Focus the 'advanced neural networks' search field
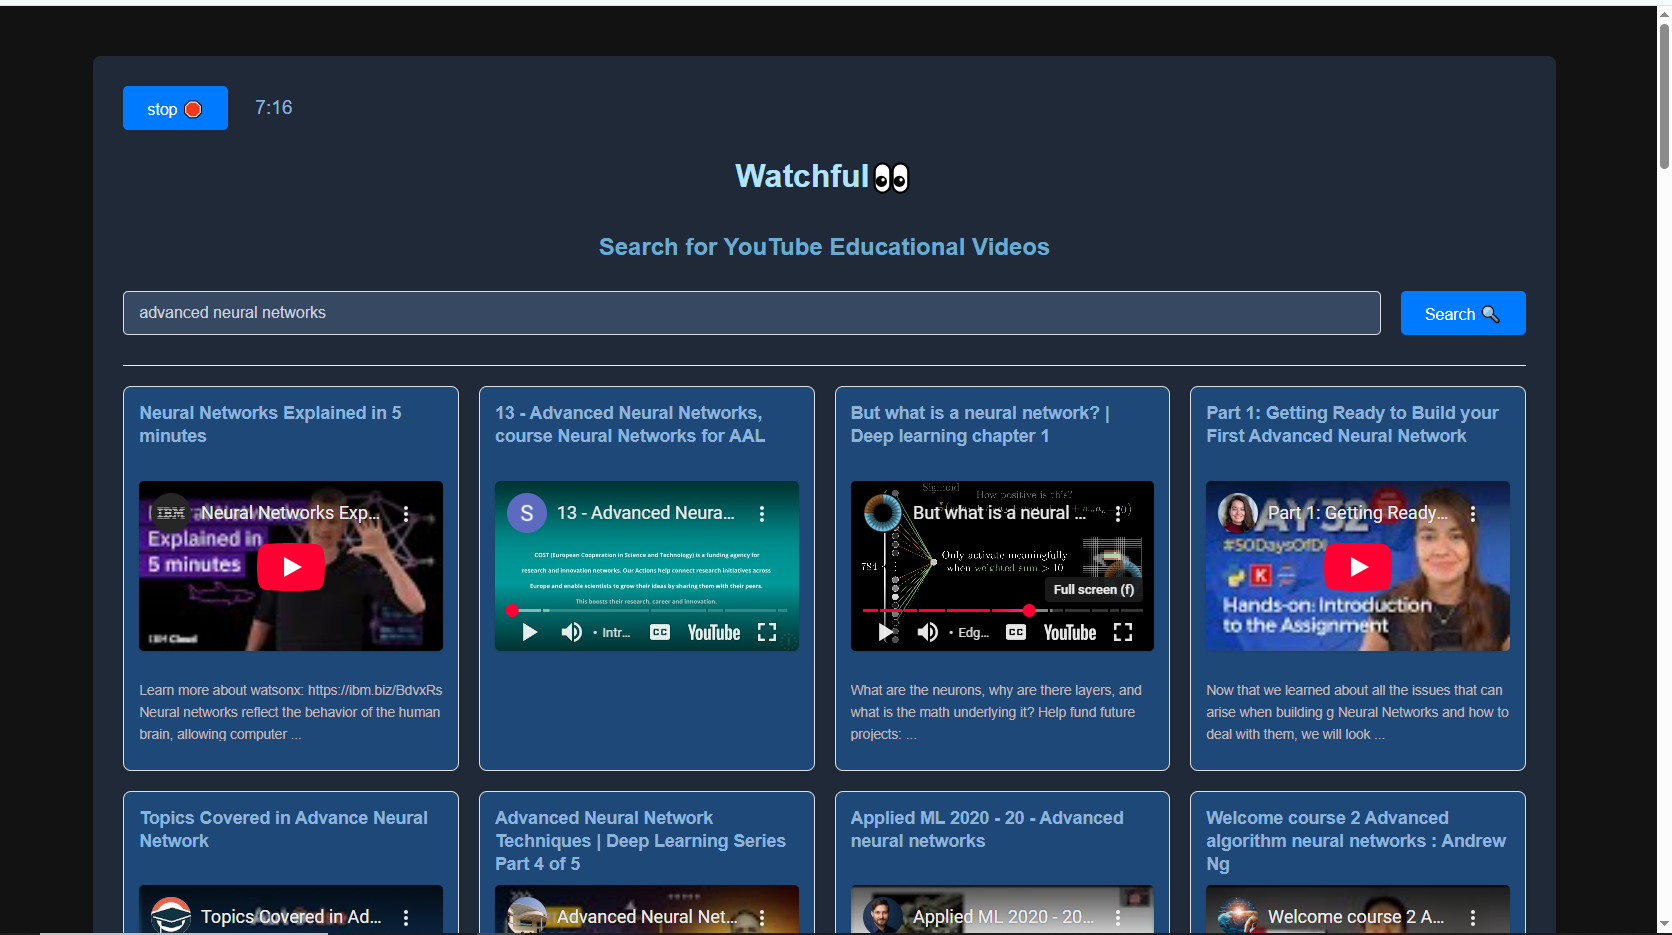Screen dimensions: 1672x935 751,313
